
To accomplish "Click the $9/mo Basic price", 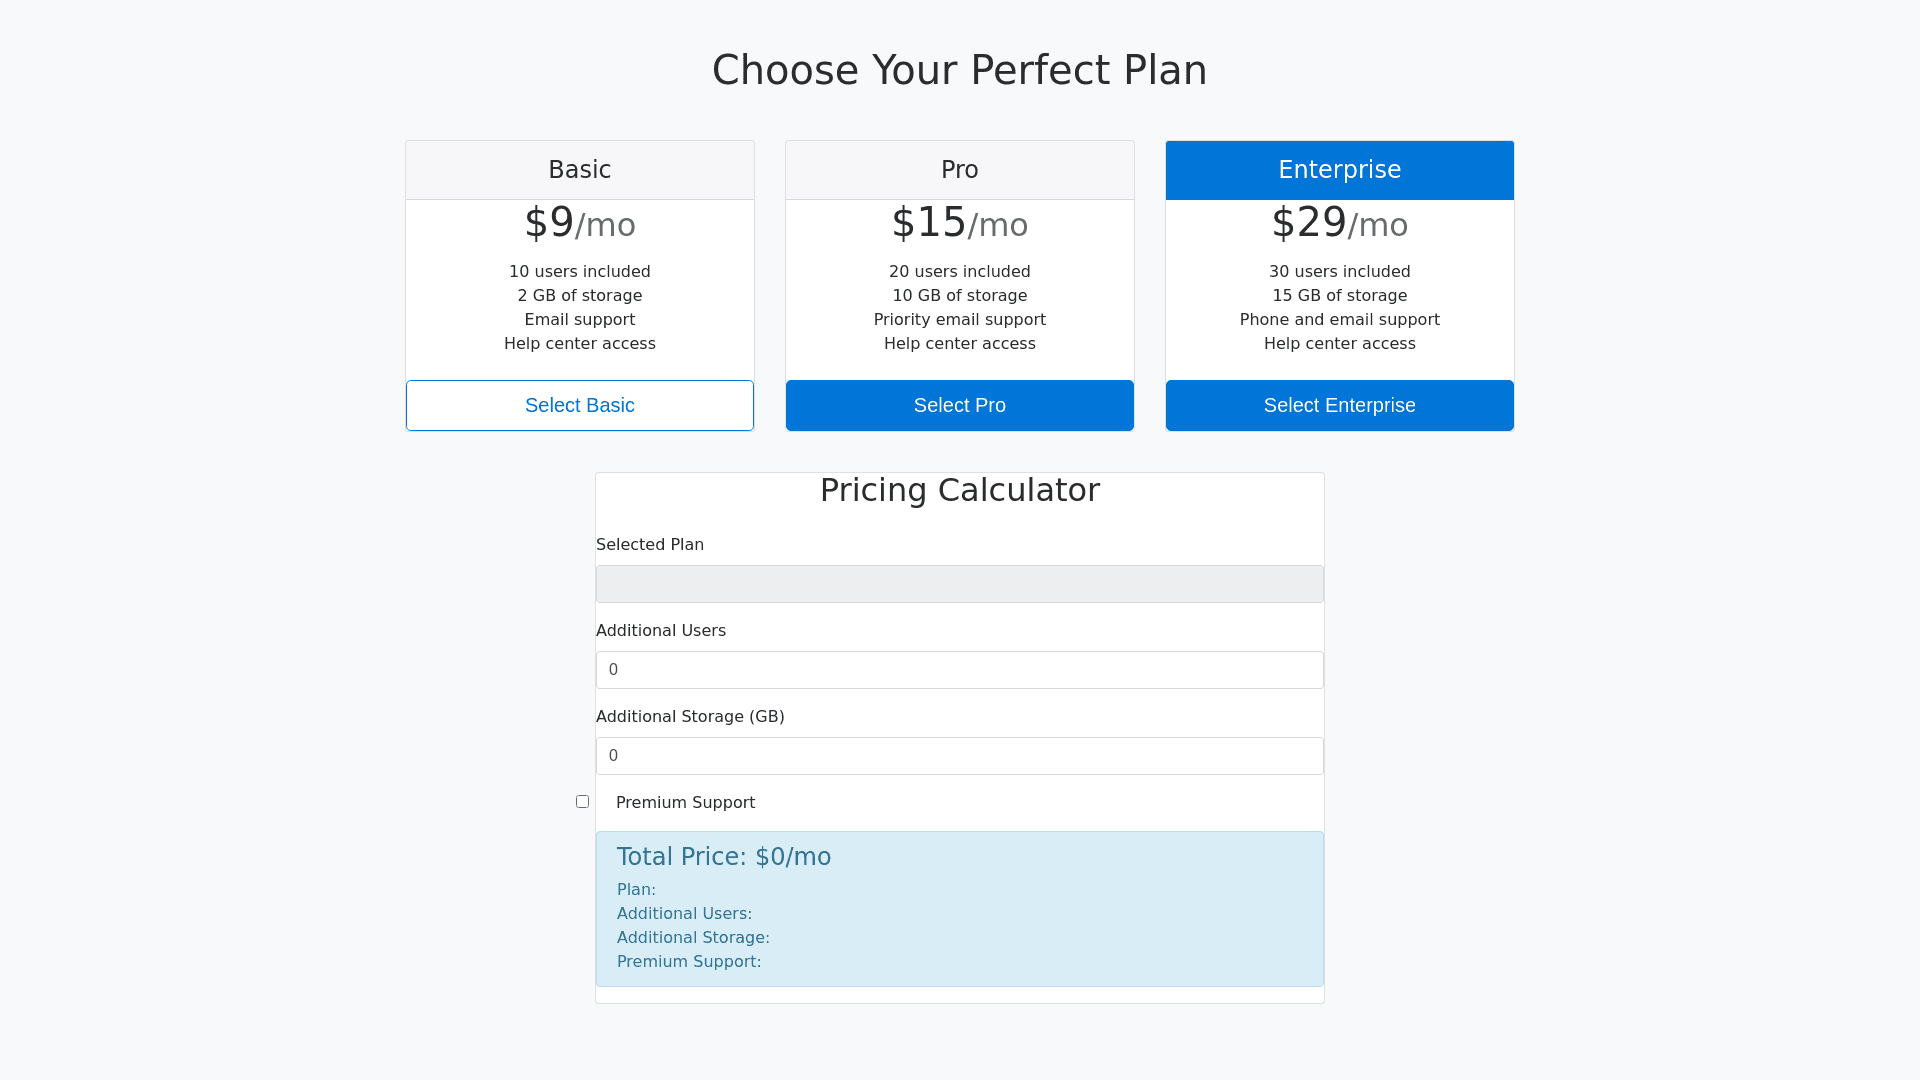I will pos(580,223).
